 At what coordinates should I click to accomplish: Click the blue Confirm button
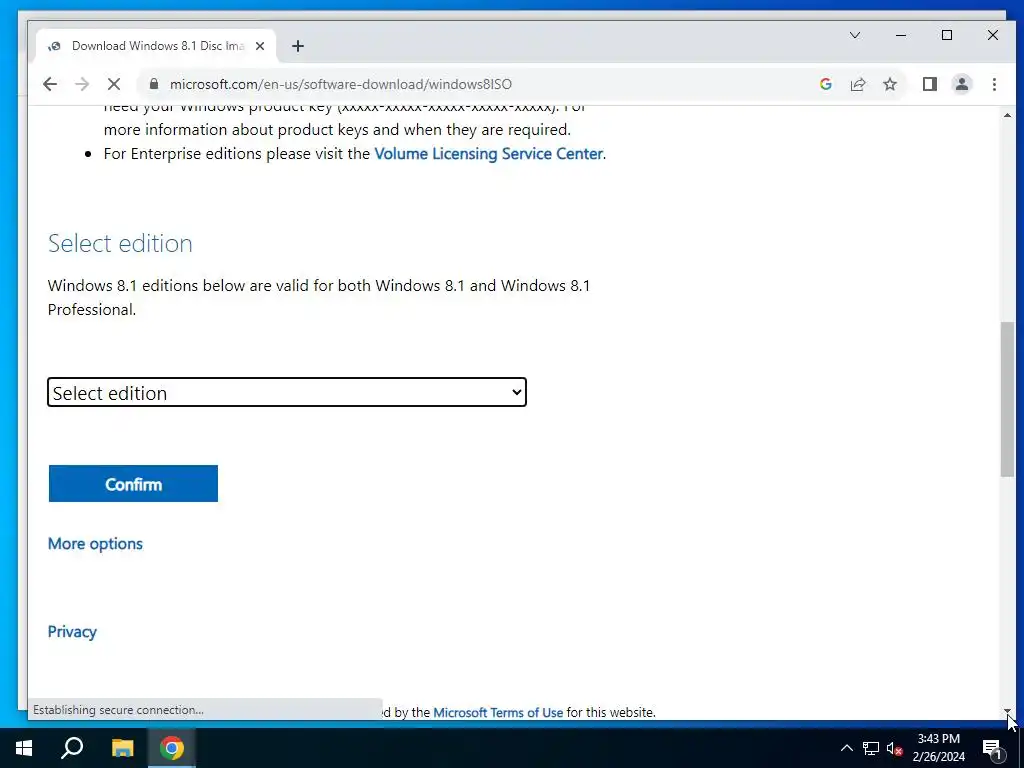pyautogui.click(x=133, y=484)
